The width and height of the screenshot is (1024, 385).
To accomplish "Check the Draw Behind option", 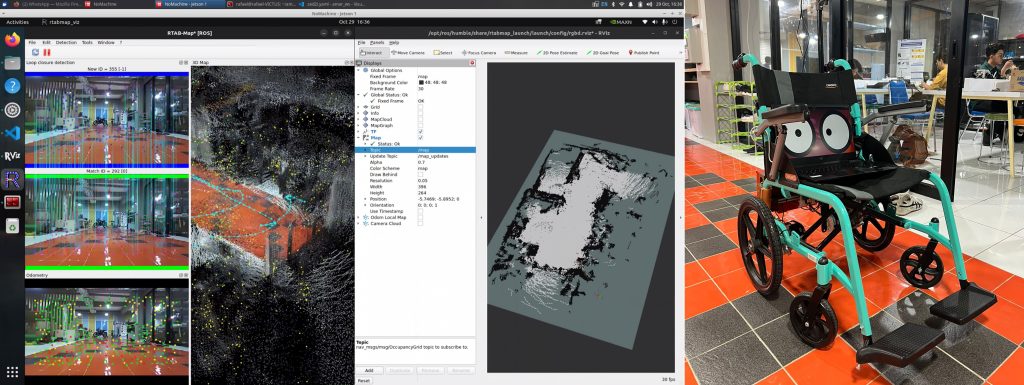I will click(x=420, y=174).
